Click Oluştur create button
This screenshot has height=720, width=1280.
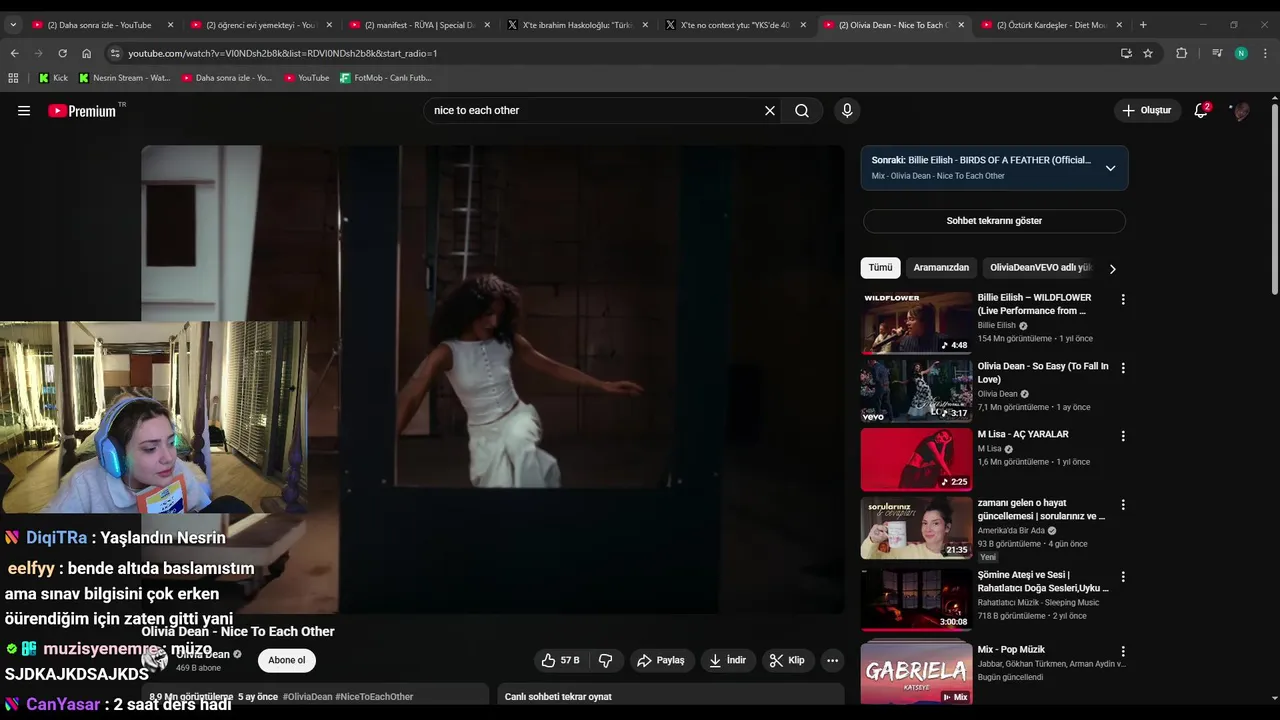(x=1148, y=111)
